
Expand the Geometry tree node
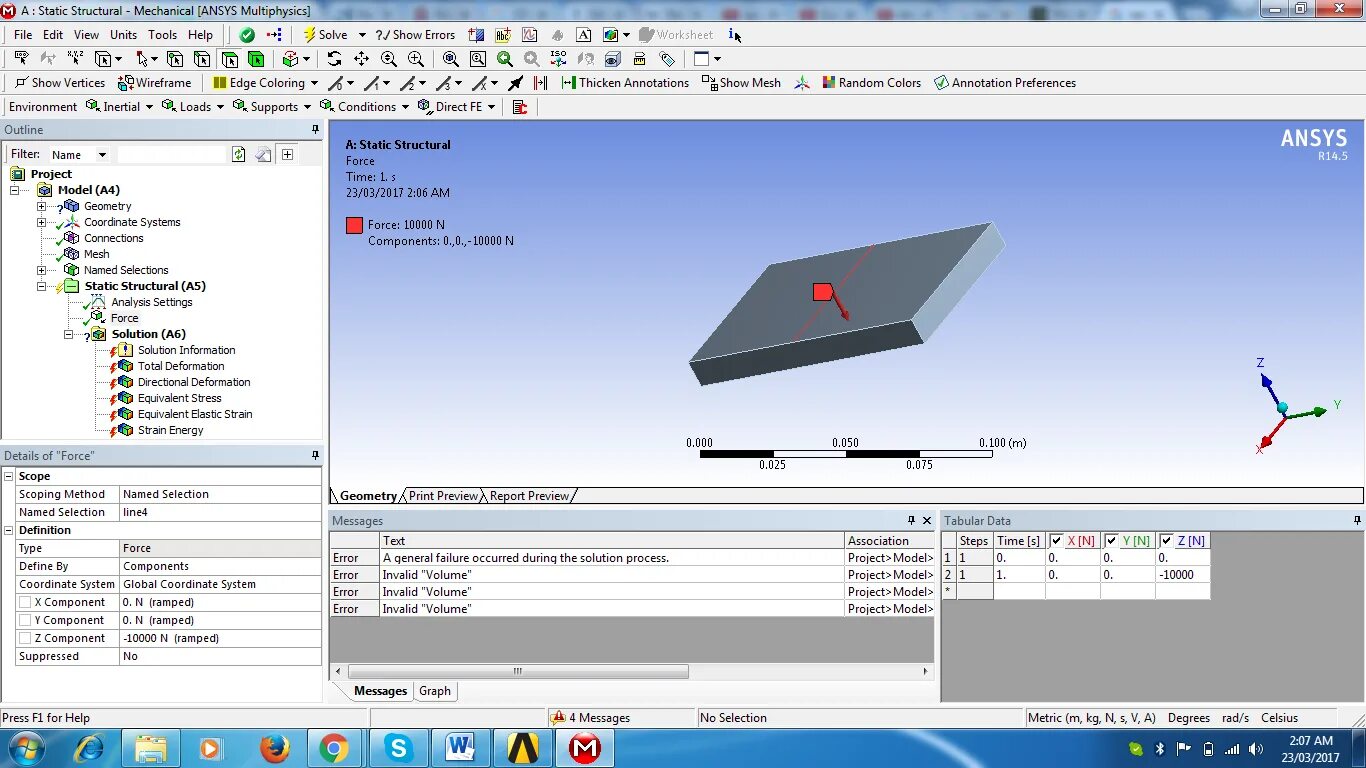(x=41, y=206)
